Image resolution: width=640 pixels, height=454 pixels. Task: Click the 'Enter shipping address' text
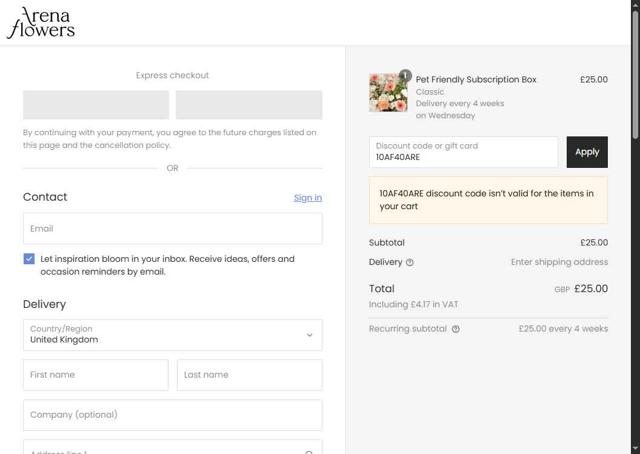pos(559,262)
